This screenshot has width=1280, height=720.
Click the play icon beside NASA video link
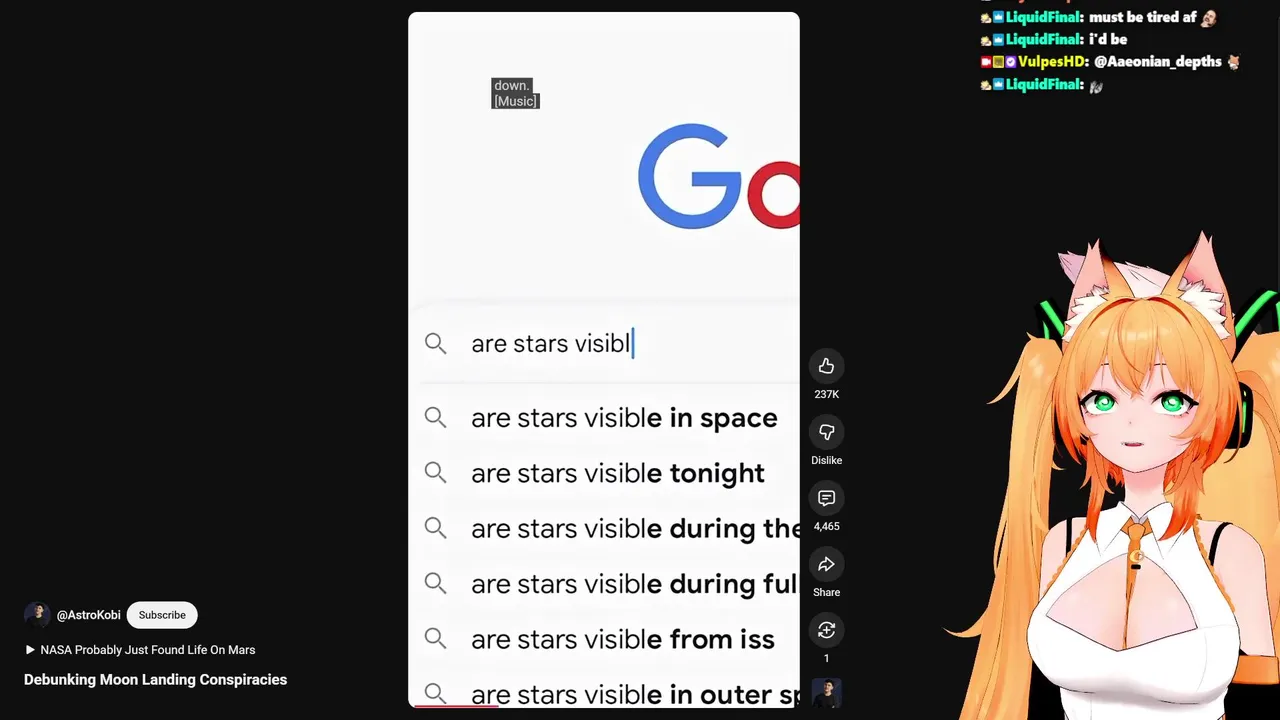click(30, 650)
